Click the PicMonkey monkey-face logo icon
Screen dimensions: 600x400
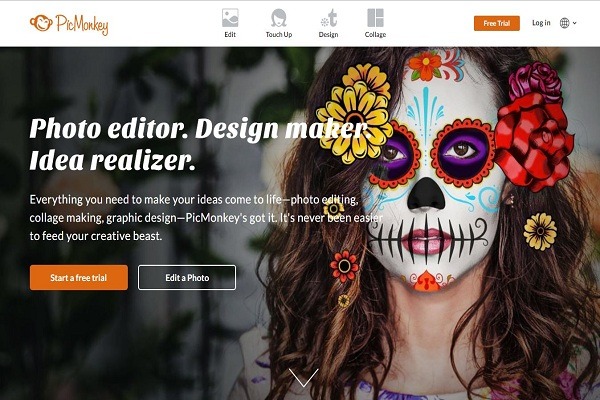pyautogui.click(x=41, y=23)
